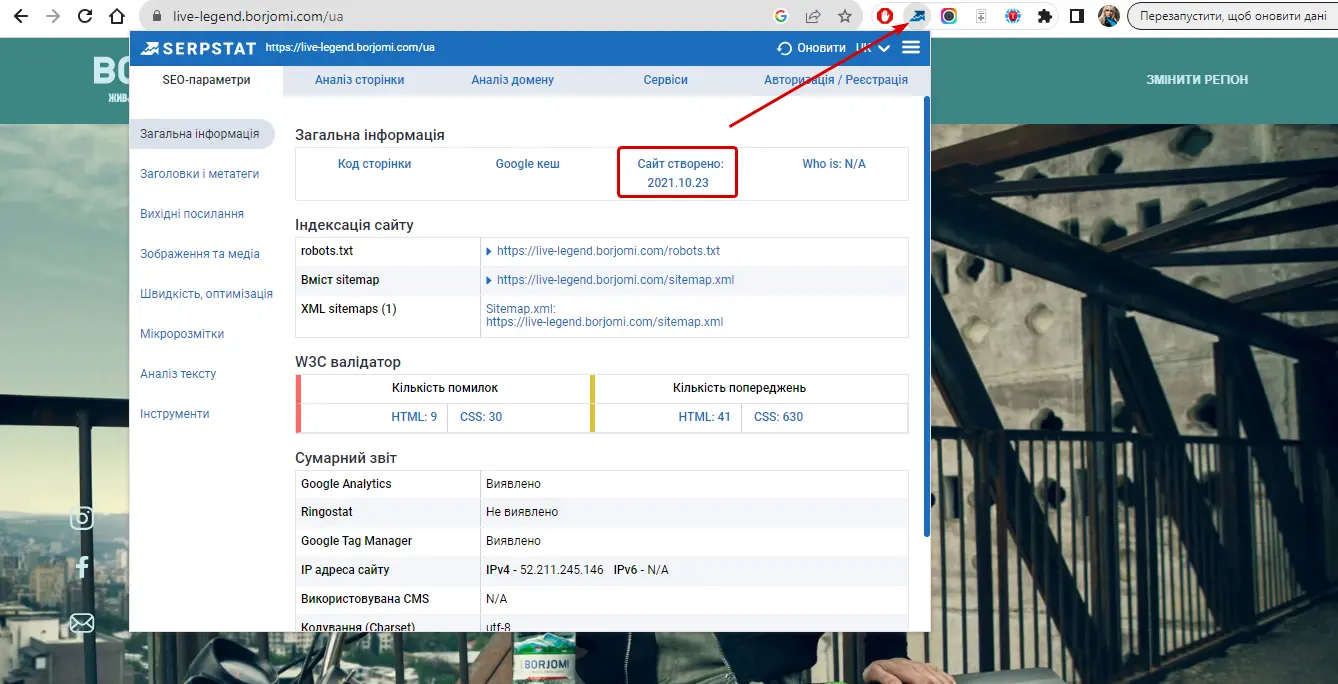The width and height of the screenshot is (1338, 684).
Task: Click the share page icon
Action: click(813, 16)
